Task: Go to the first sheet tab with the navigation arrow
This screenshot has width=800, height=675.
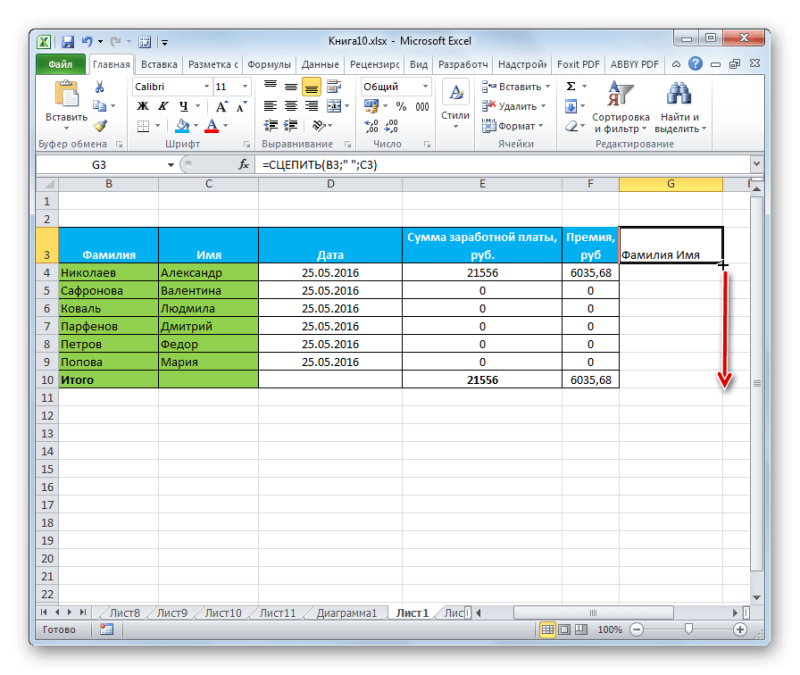Action: click(44, 612)
